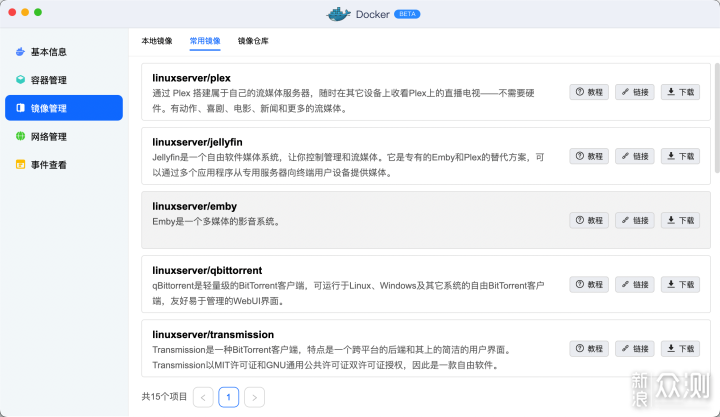Open 教程 for linuxserver/emby
The width and height of the screenshot is (720, 417).
[x=589, y=220]
